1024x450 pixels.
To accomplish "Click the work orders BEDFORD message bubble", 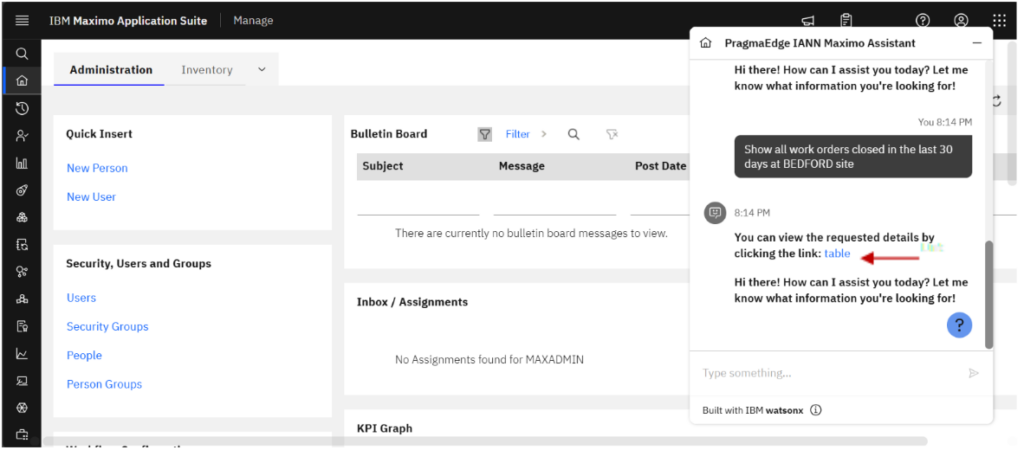I will (853, 157).
